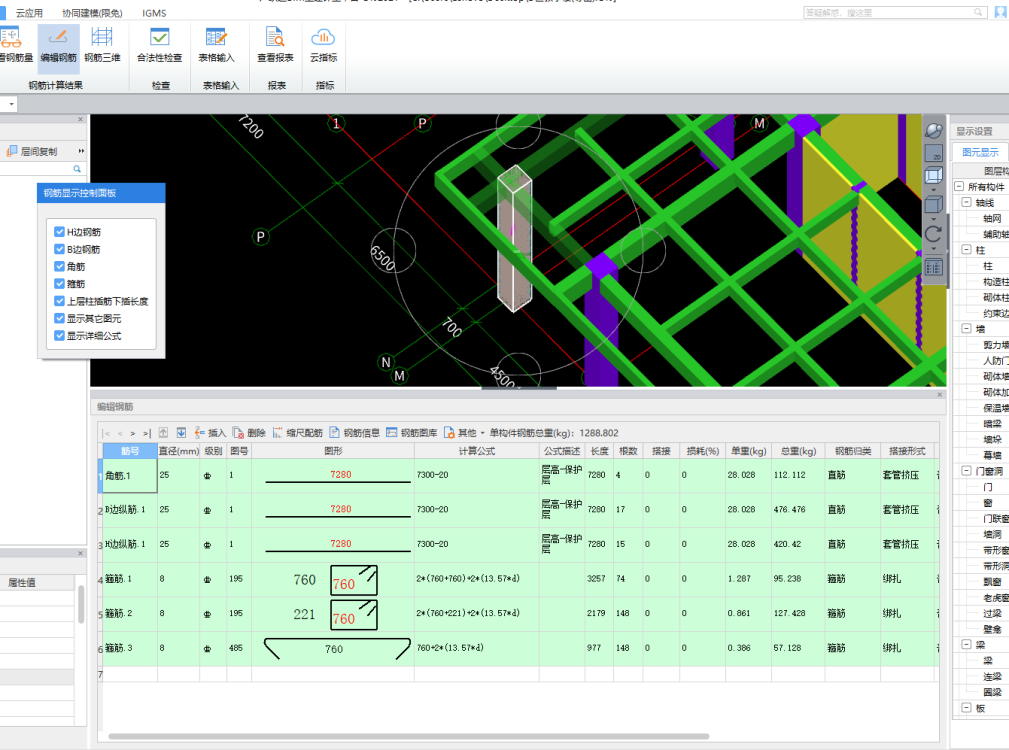The height and width of the screenshot is (750, 1009).
Task: Open 钢筋信息 panel
Action: (355, 433)
